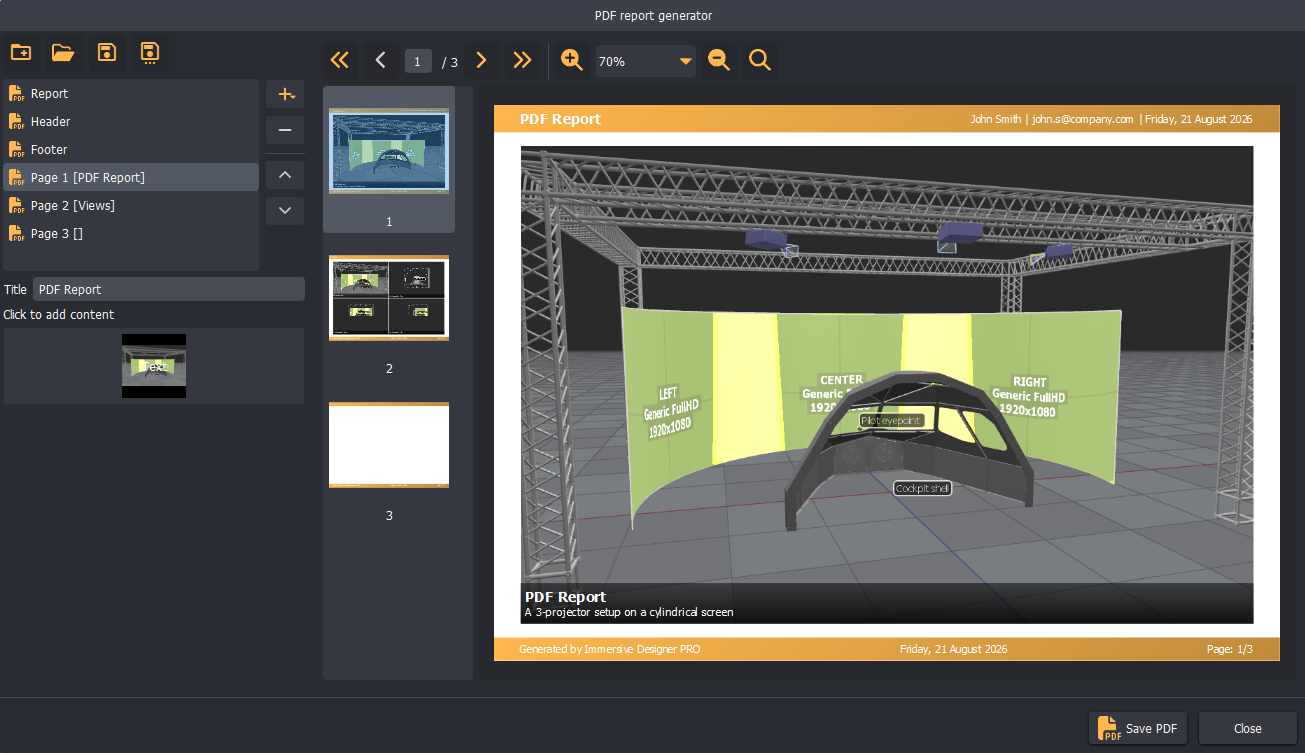
Task: Click the Save As floppy icon with dots
Action: pyautogui.click(x=150, y=53)
